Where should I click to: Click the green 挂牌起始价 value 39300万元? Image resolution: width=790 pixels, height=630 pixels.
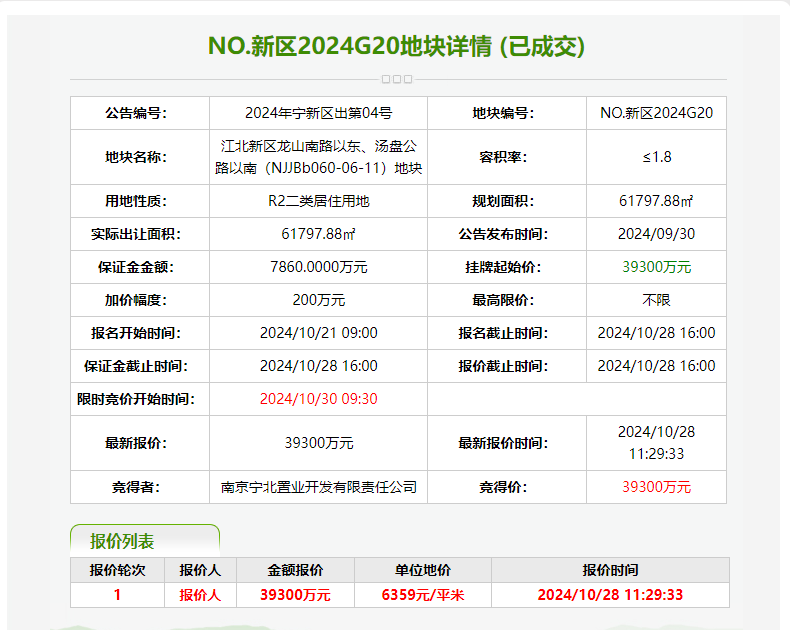coord(656,267)
